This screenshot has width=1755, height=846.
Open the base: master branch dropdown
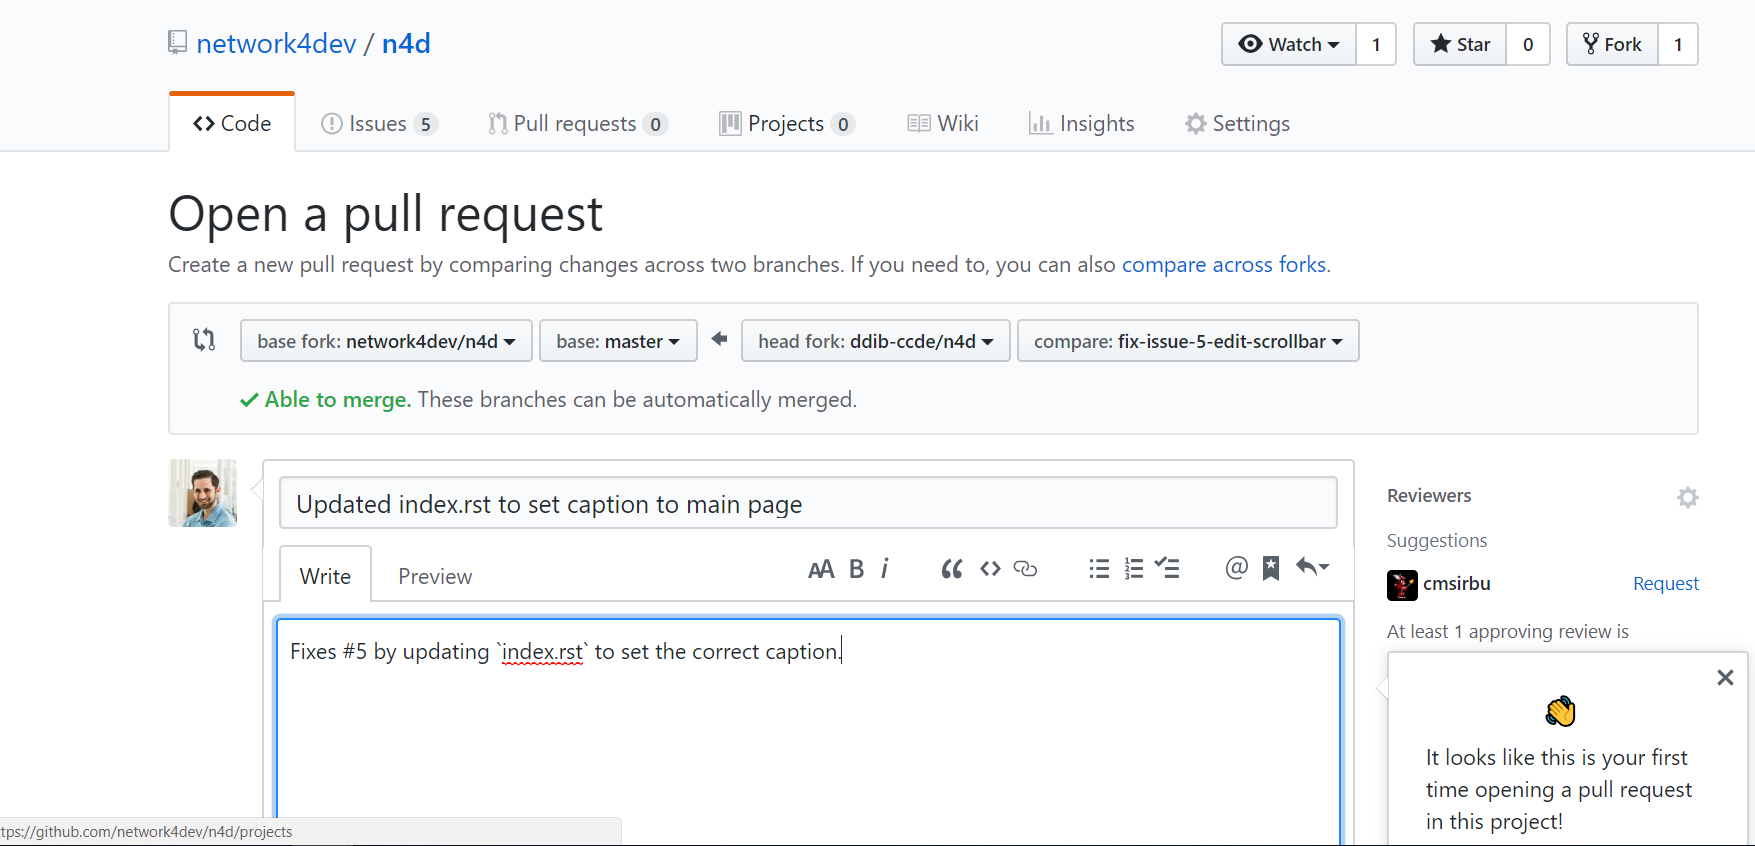tap(618, 341)
